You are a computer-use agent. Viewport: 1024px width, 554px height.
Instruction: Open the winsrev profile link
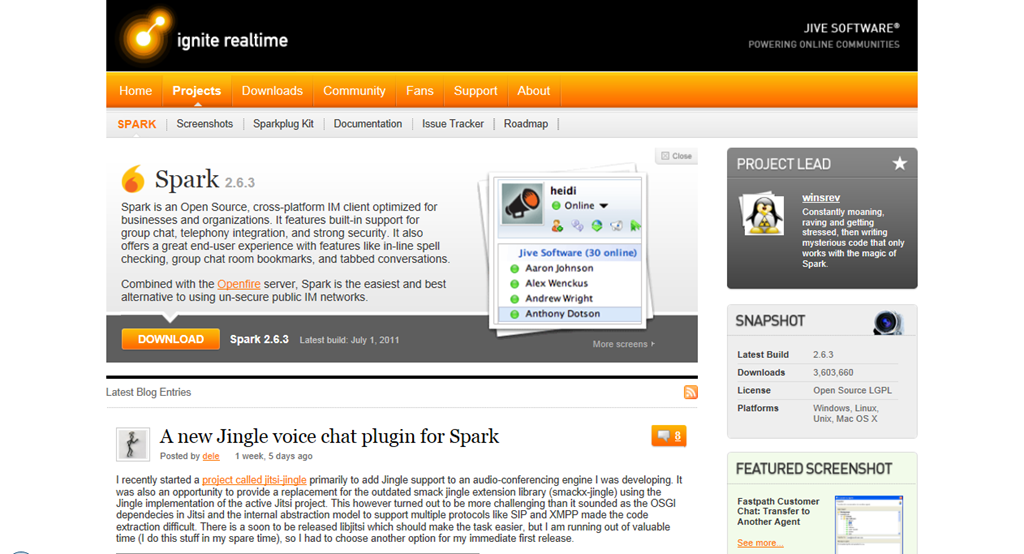click(821, 198)
